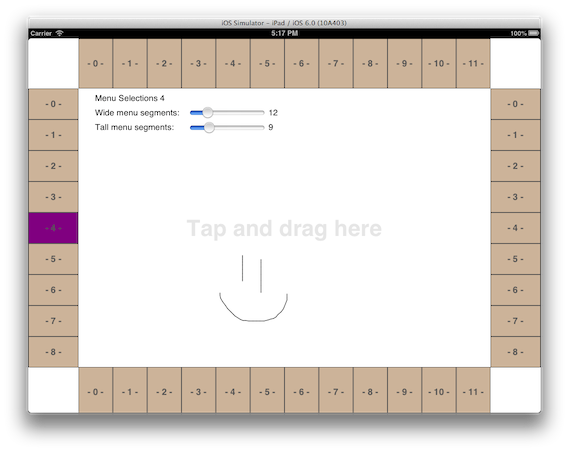Click the 5:17 PM clock
Image resolution: width=569 pixels, height=452 pixels.
(x=284, y=33)
